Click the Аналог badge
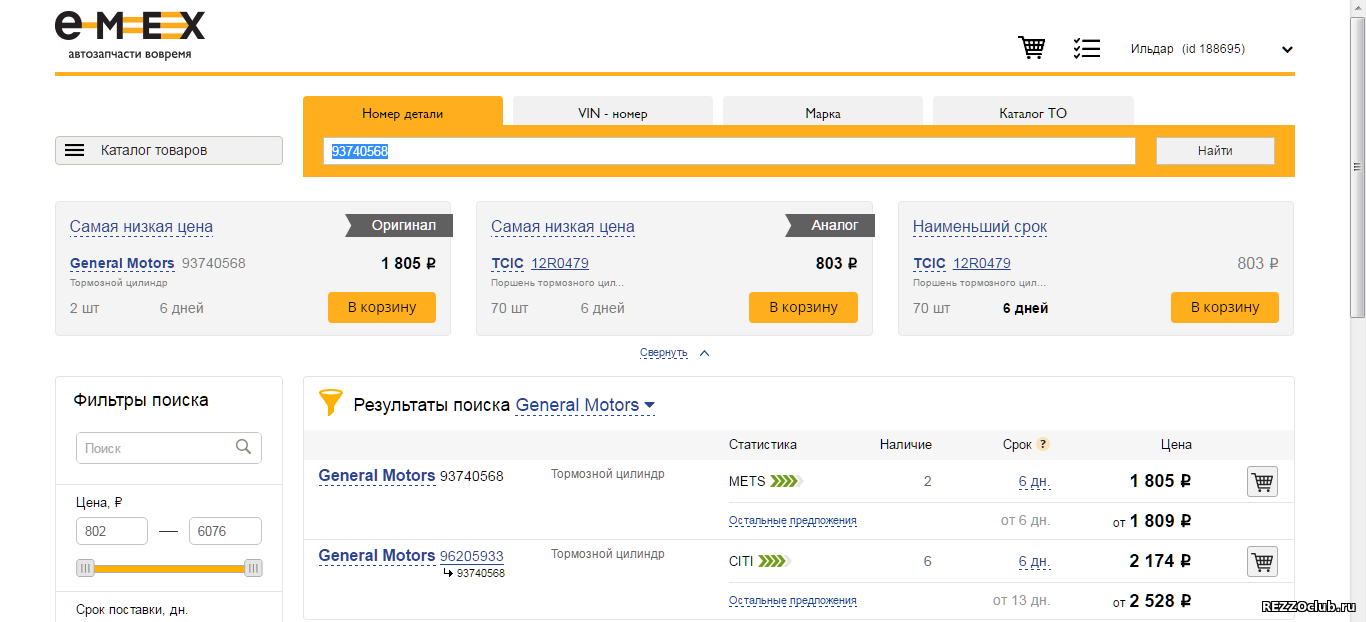 (x=830, y=226)
